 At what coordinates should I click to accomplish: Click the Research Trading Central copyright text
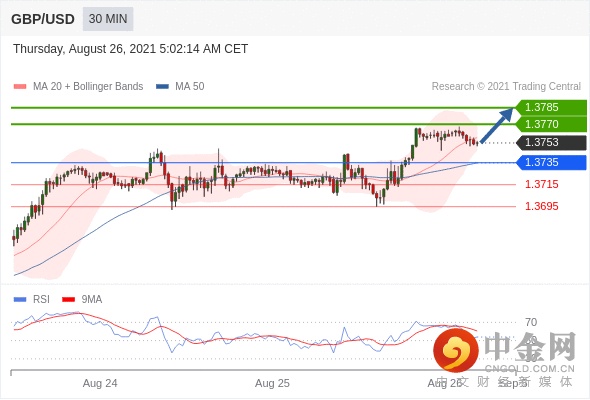tap(506, 87)
